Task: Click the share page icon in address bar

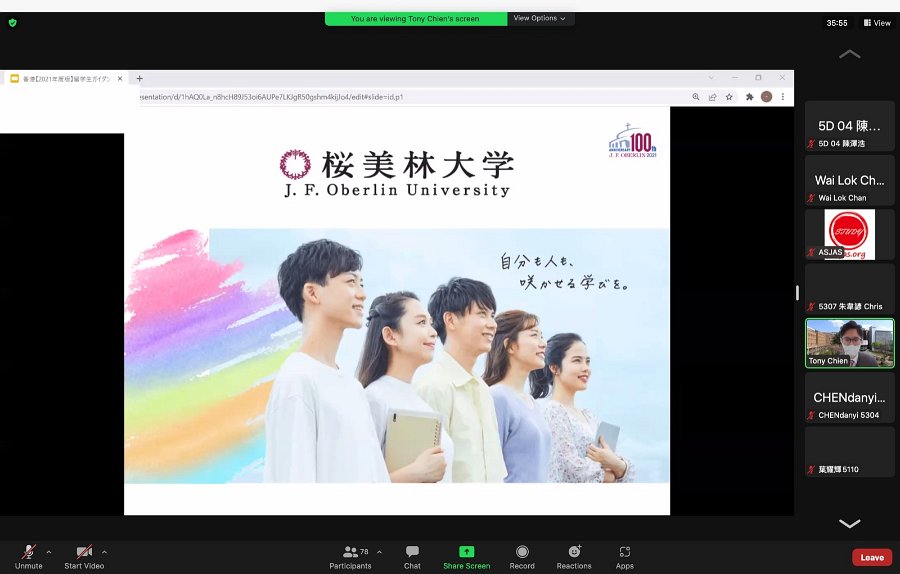Action: coord(712,97)
